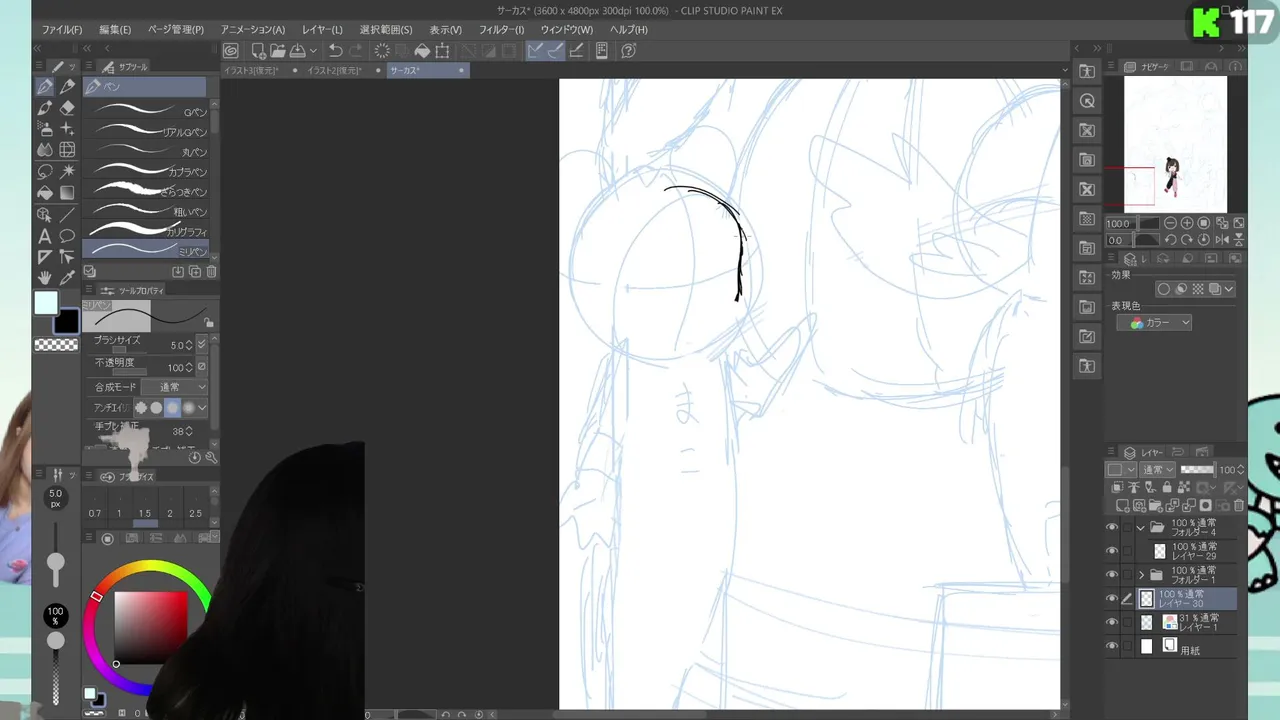Select the Fill bucket tool

click(x=45, y=192)
